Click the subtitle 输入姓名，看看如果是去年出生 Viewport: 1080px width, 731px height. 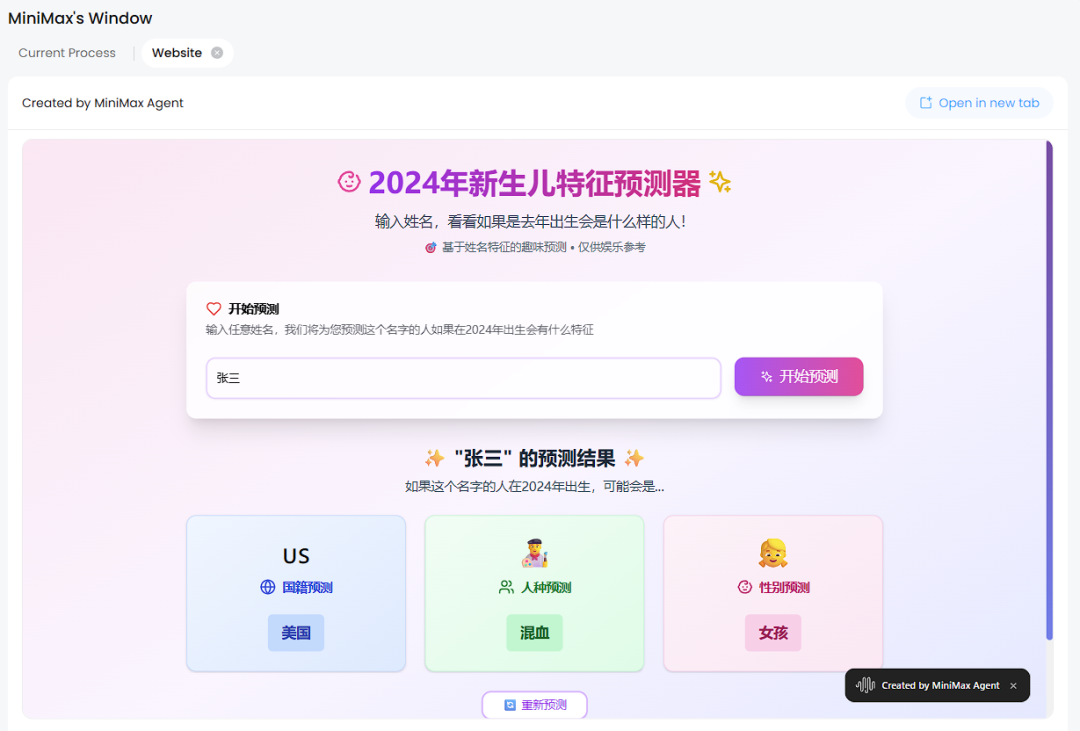point(530,221)
